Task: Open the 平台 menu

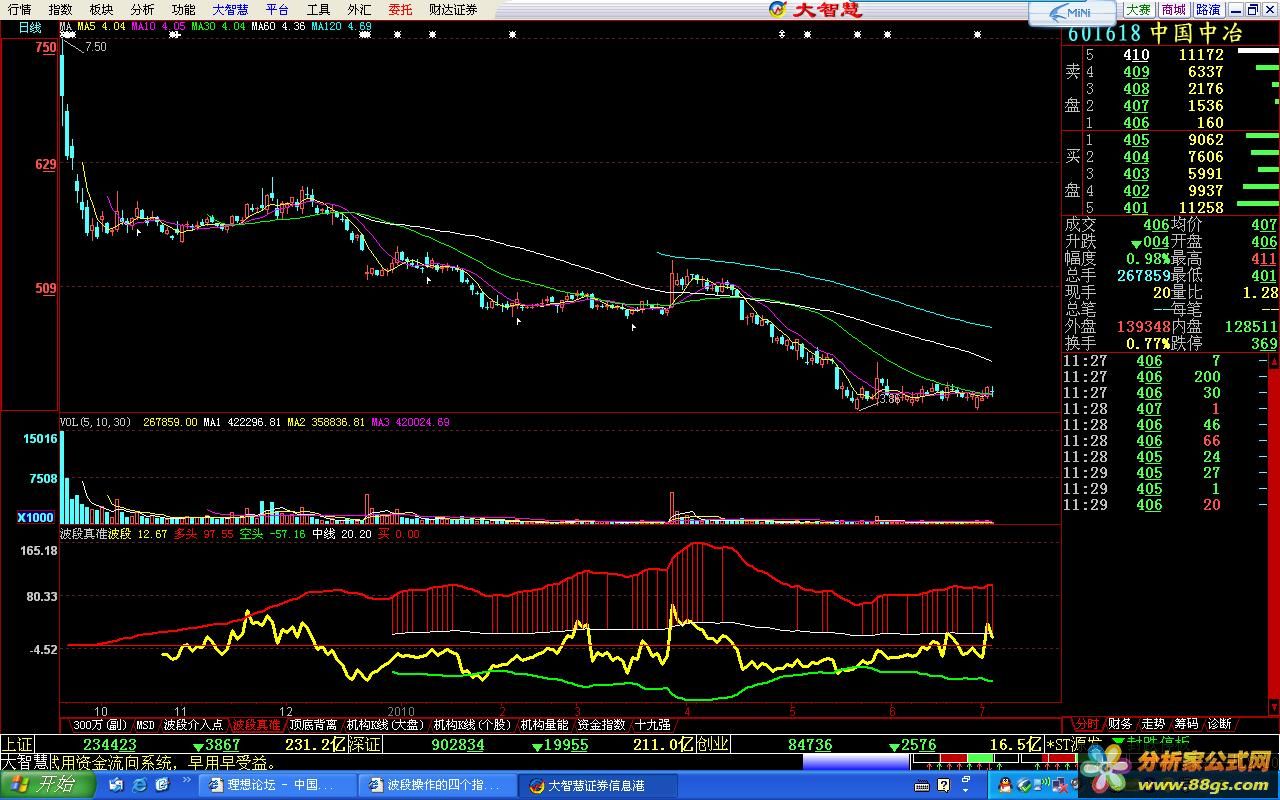Action: 277,9
